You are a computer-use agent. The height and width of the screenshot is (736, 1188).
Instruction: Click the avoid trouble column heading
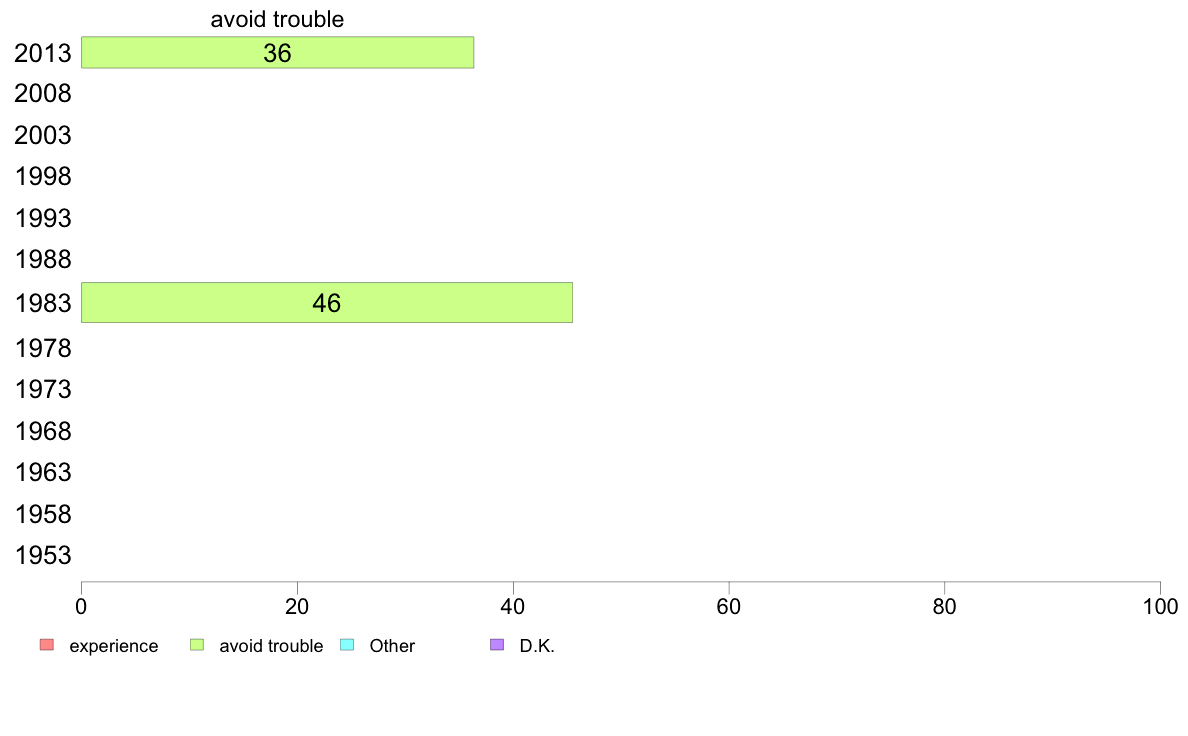pyautogui.click(x=277, y=19)
